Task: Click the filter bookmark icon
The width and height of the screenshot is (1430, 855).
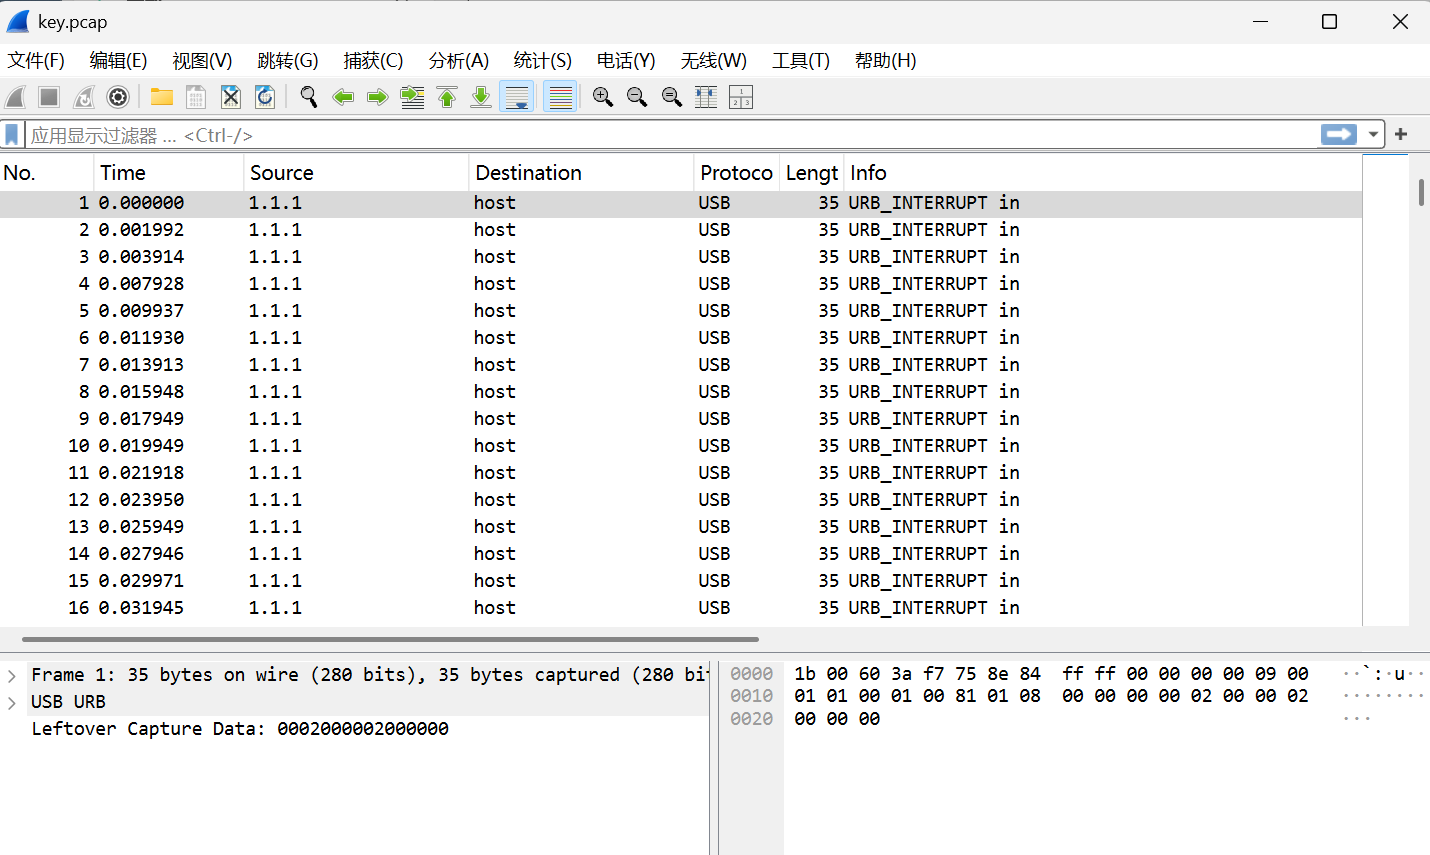Action: (12, 134)
